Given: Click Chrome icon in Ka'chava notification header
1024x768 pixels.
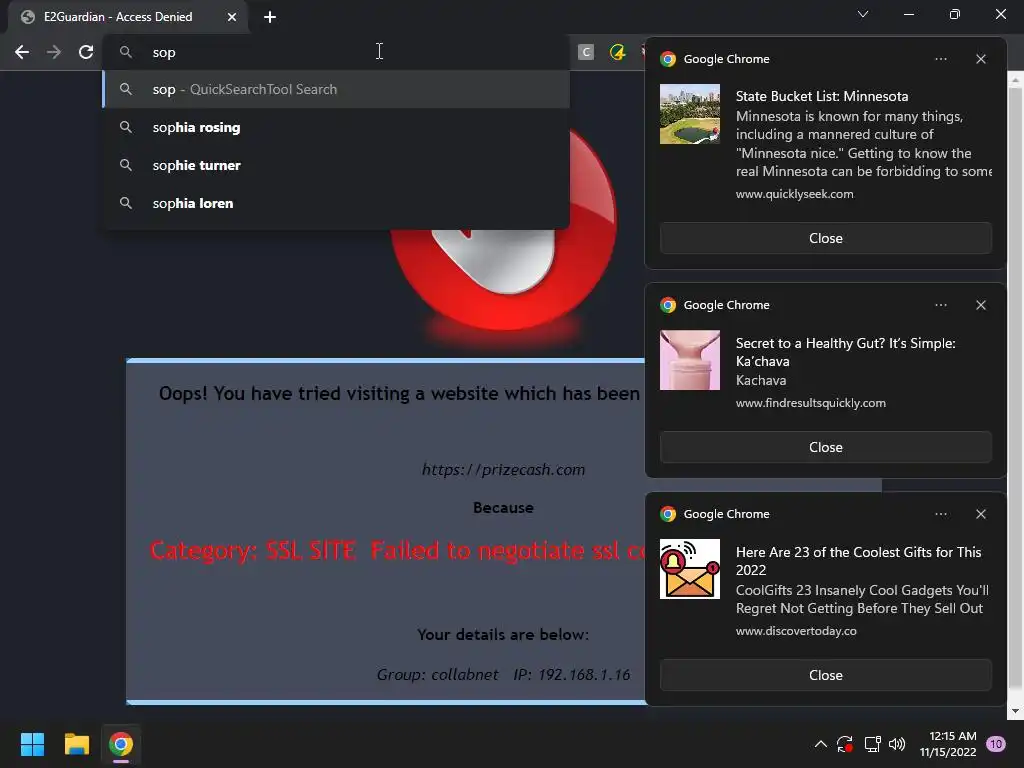Looking at the screenshot, I should (x=667, y=305).
